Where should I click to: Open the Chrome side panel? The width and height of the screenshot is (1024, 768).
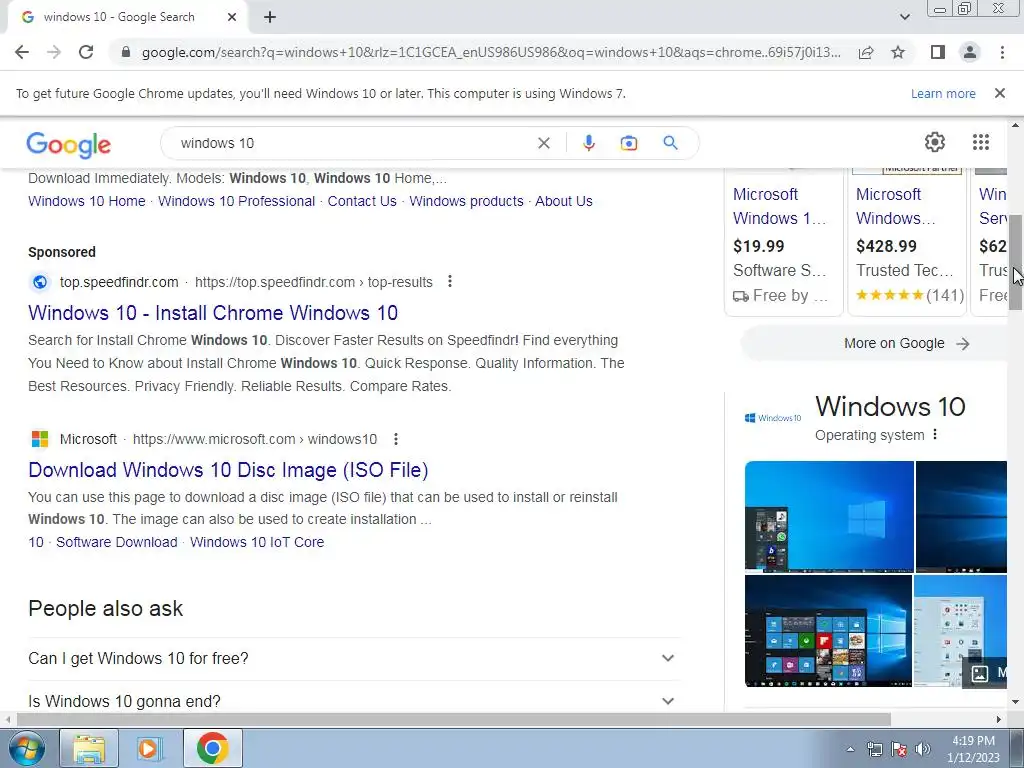coord(938,52)
